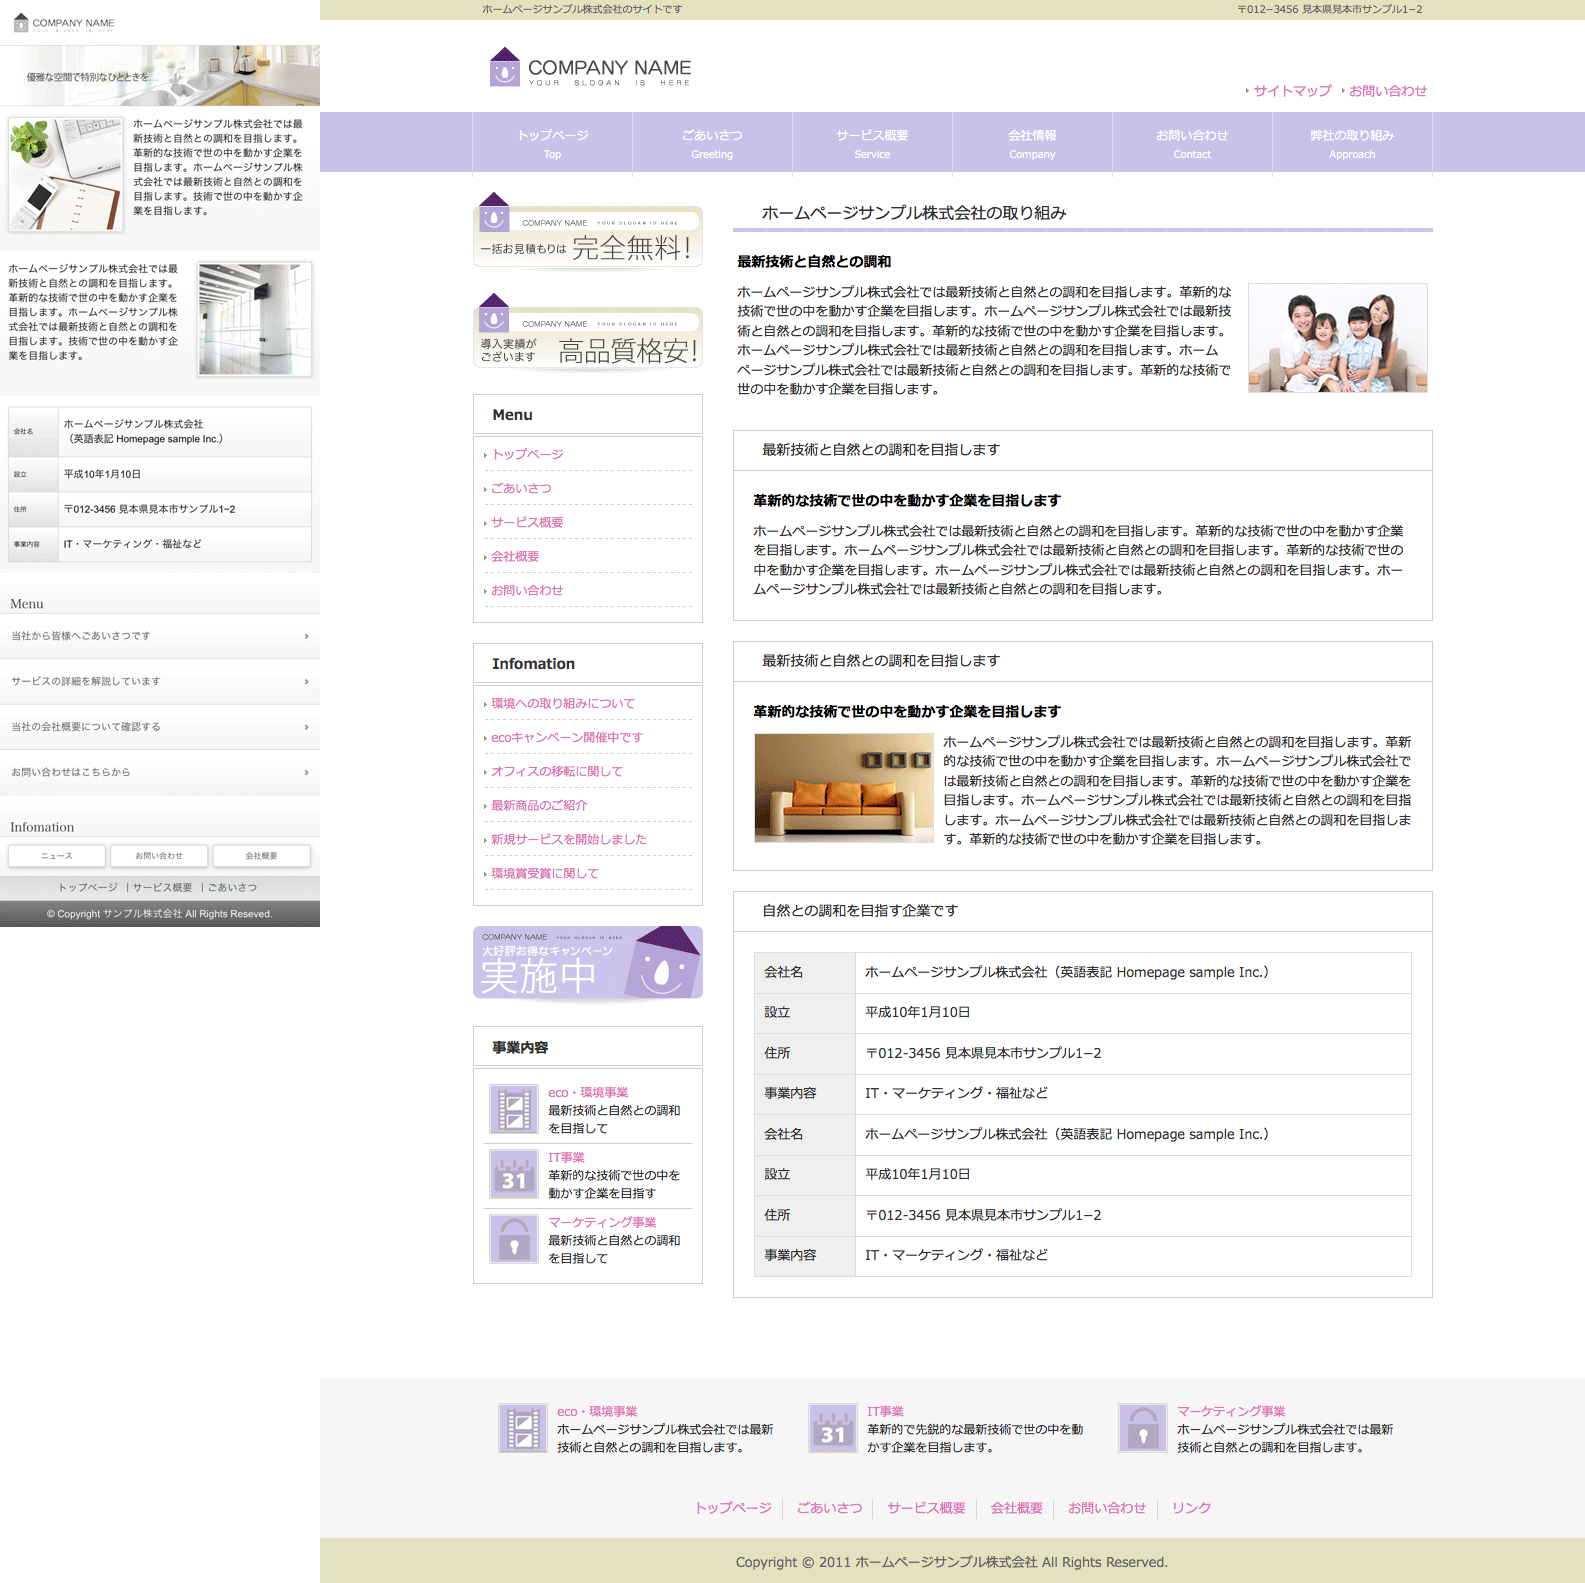Click the film icon beside eco・環境事業 in sidebar
The height and width of the screenshot is (1583, 1585).
(514, 1108)
